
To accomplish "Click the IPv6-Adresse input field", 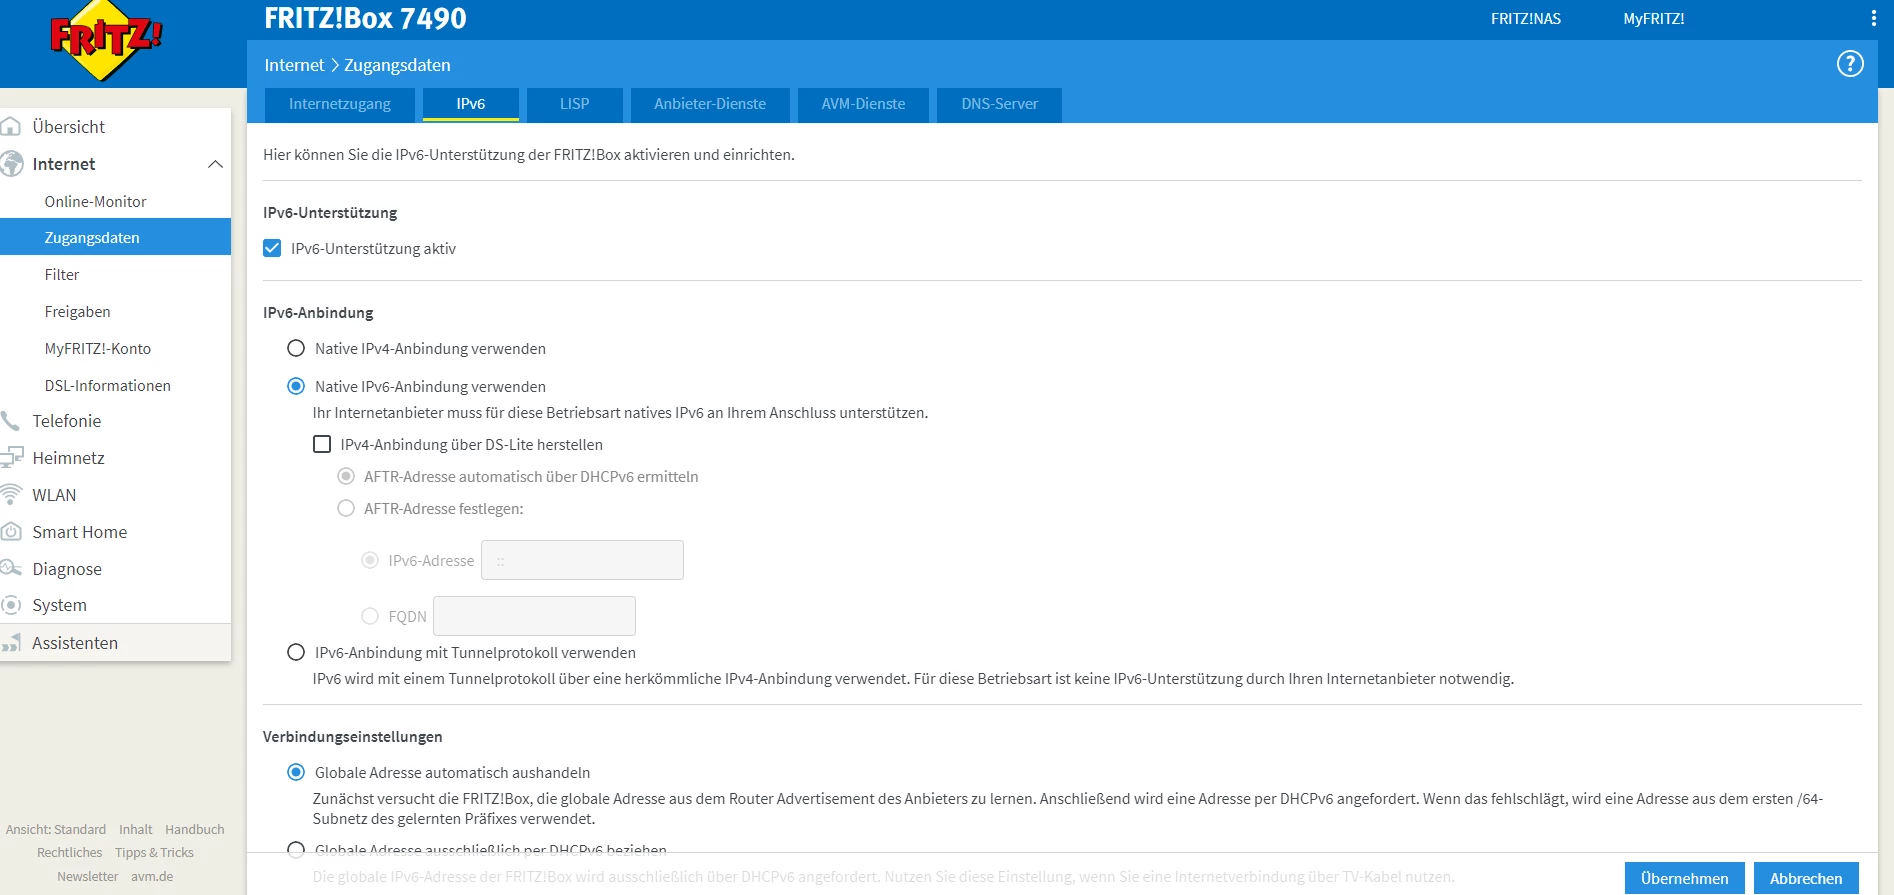I will tap(582, 560).
